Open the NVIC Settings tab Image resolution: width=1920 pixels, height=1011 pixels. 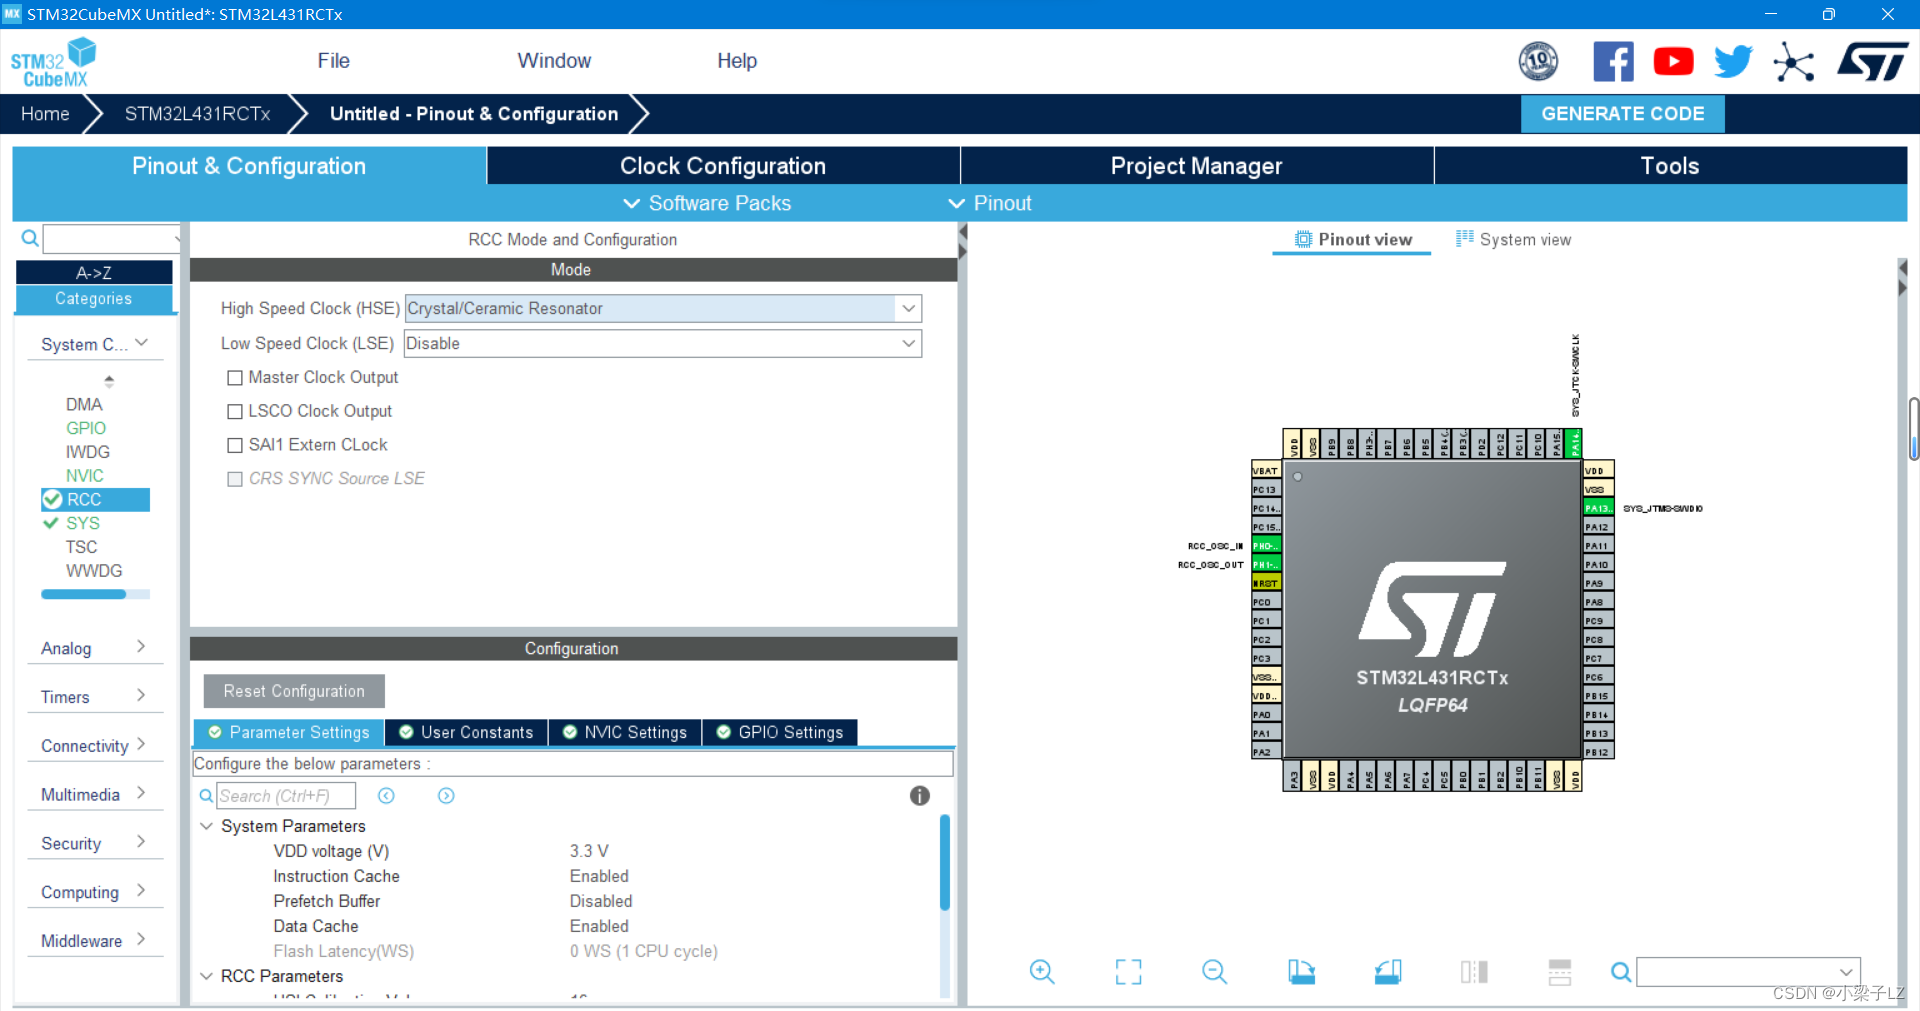click(625, 732)
